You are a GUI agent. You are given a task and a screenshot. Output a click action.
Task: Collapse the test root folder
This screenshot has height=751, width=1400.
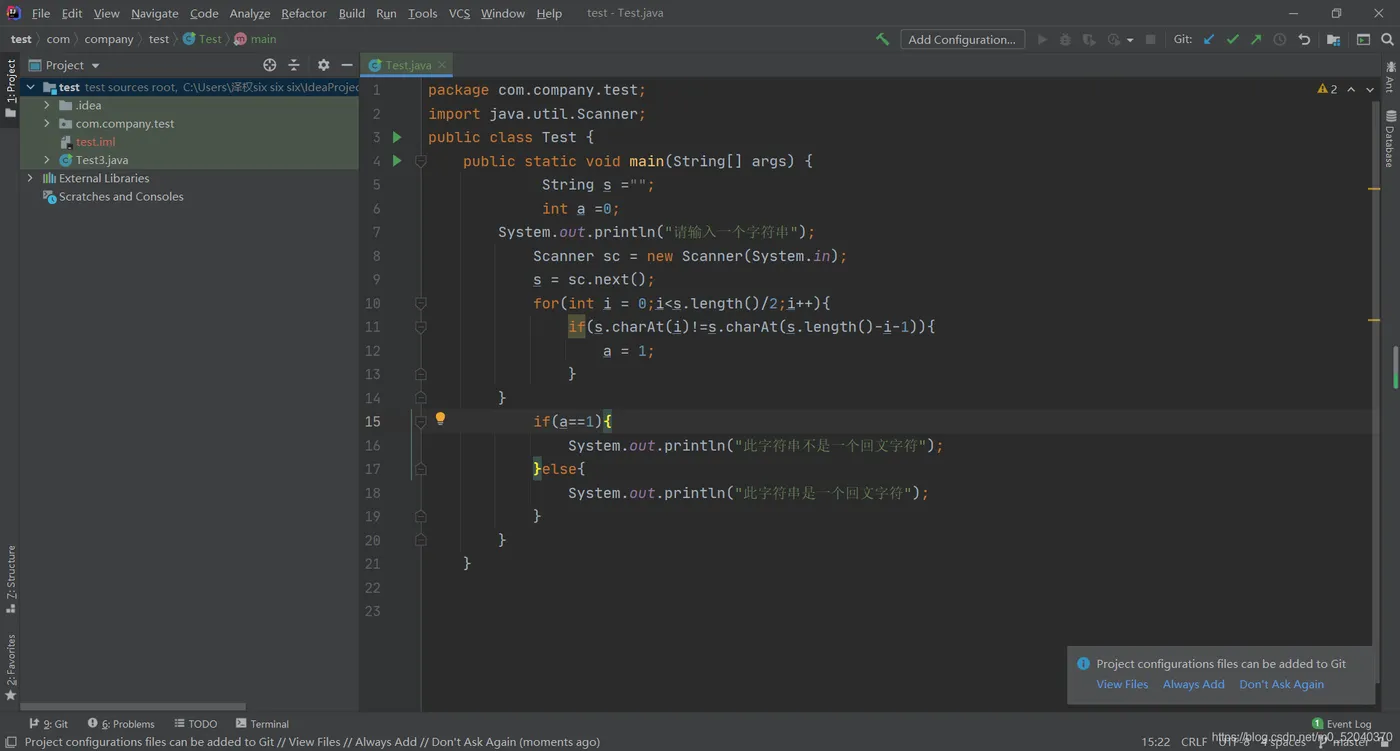click(x=30, y=87)
